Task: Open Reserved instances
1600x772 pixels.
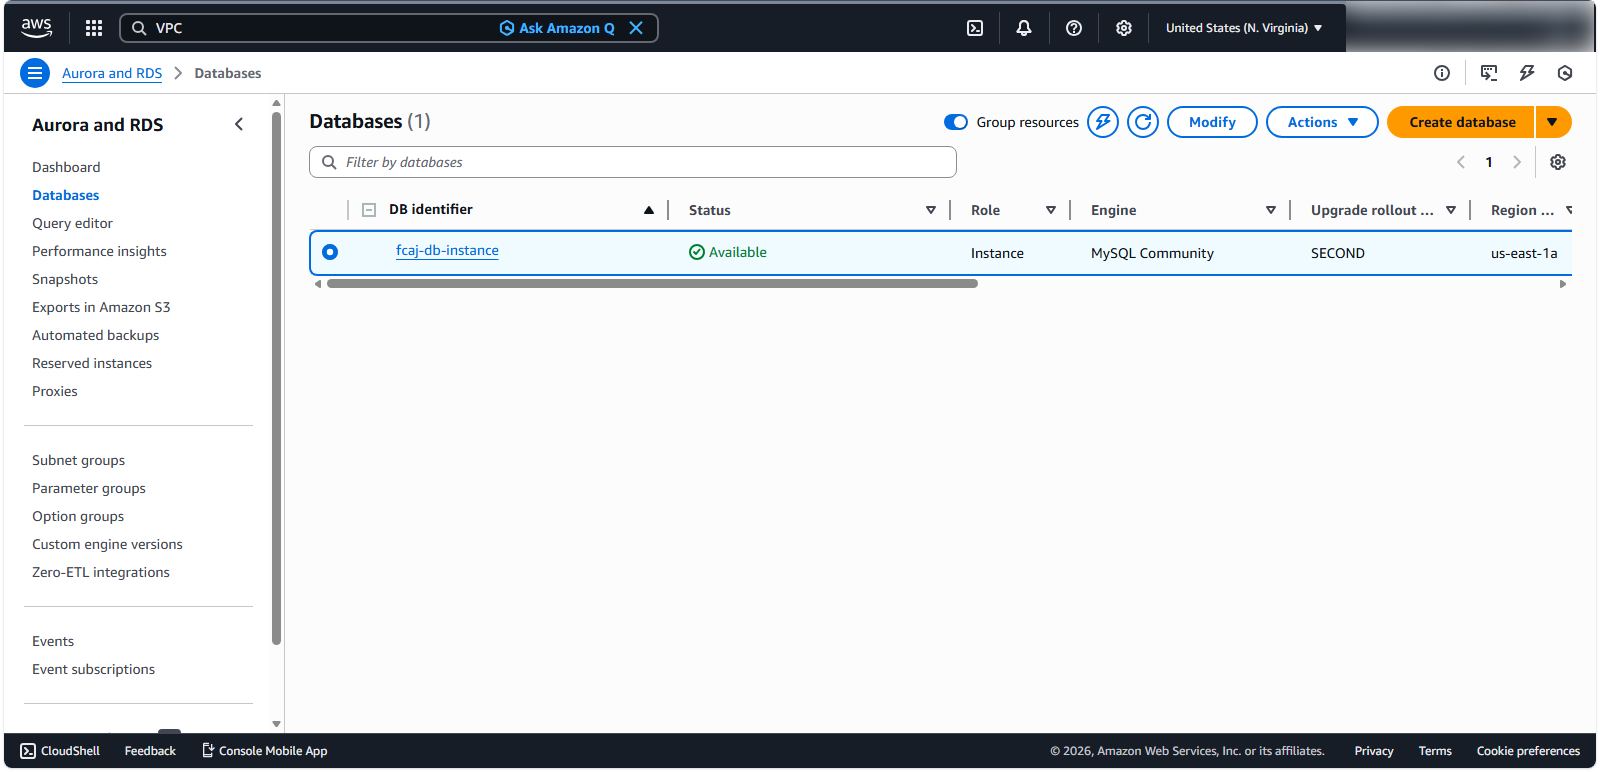Action: 92,363
